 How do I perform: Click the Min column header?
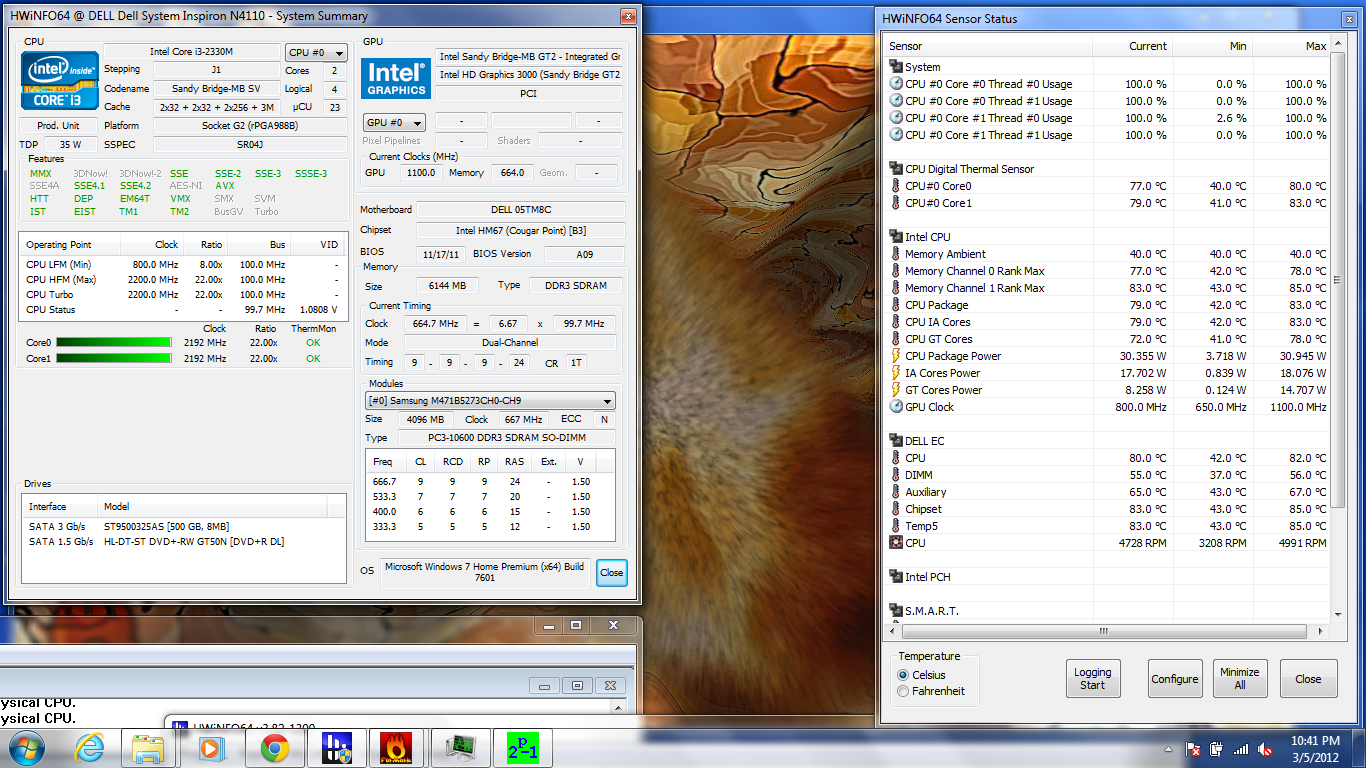(x=1212, y=46)
